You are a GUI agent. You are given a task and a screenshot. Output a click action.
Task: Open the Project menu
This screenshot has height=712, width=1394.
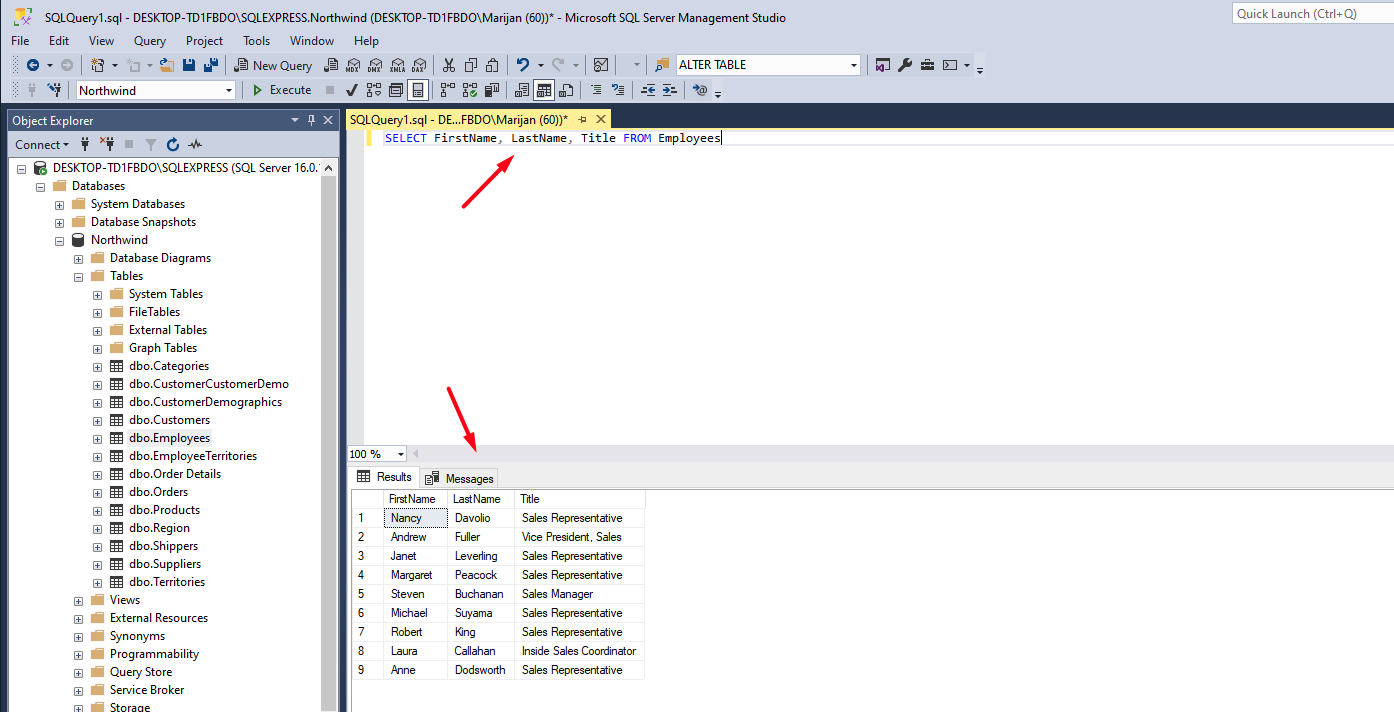tap(204, 41)
